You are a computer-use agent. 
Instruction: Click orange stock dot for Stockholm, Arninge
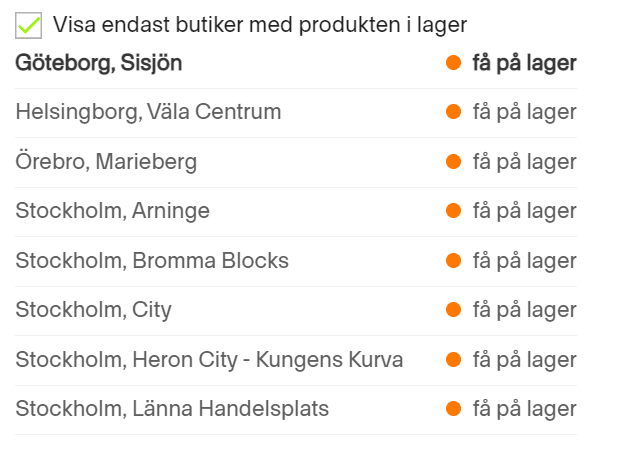(x=453, y=211)
